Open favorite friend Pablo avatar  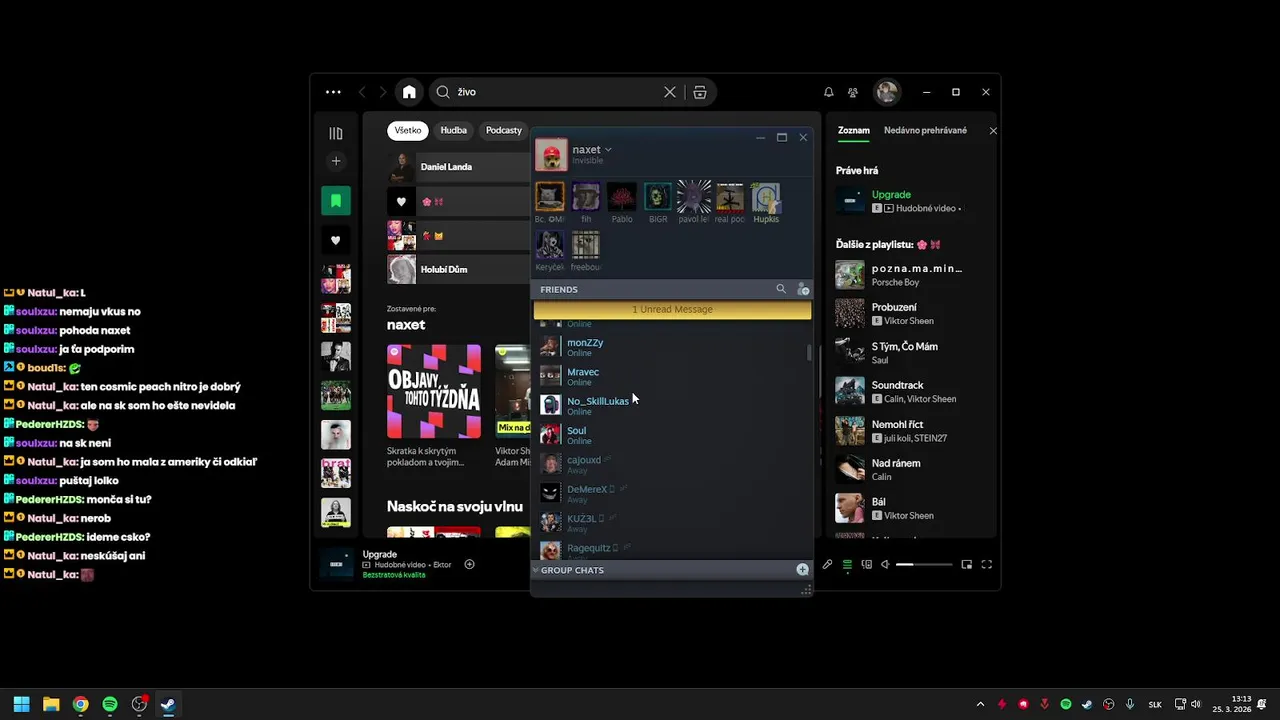[622, 197]
